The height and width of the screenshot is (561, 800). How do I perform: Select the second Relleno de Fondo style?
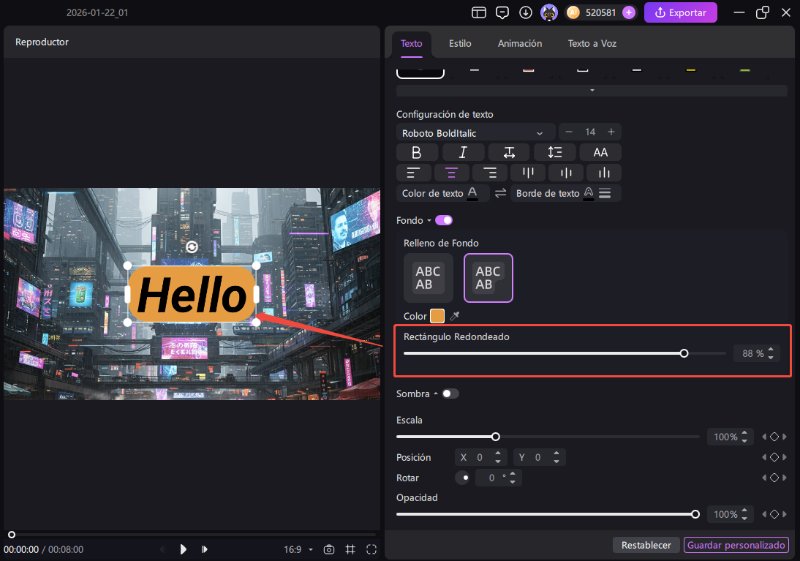[x=488, y=278]
